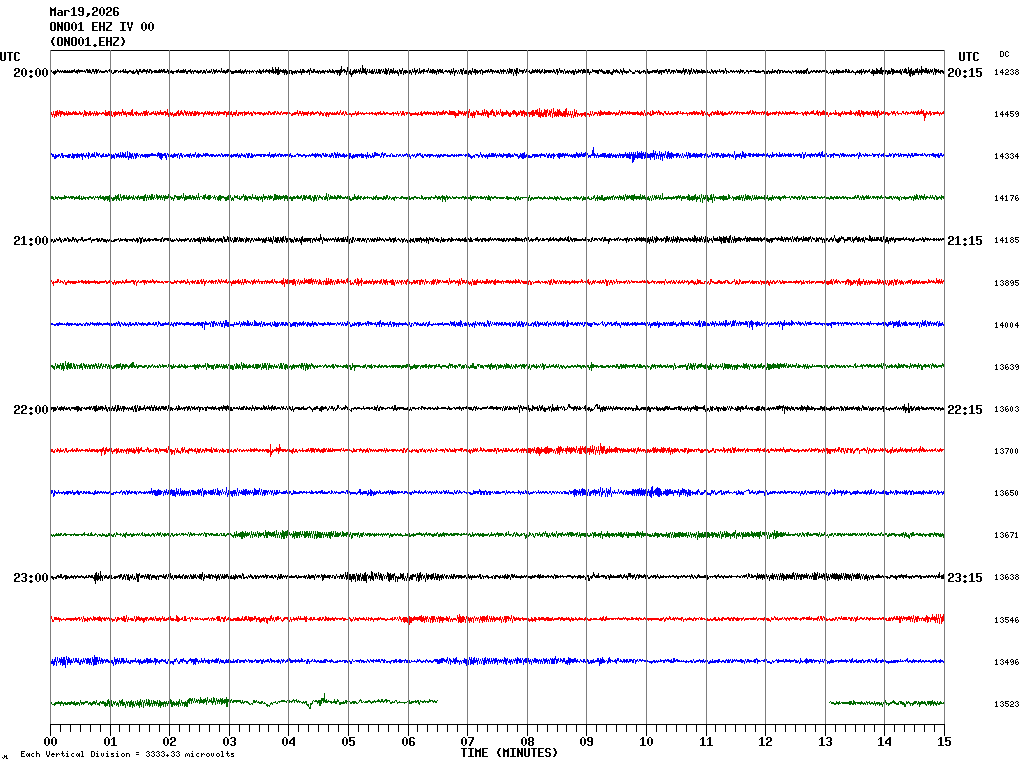Screen dimensions: 1024x768
Task: Click the DC value 13523 in bottom row
Action: click(1006, 705)
